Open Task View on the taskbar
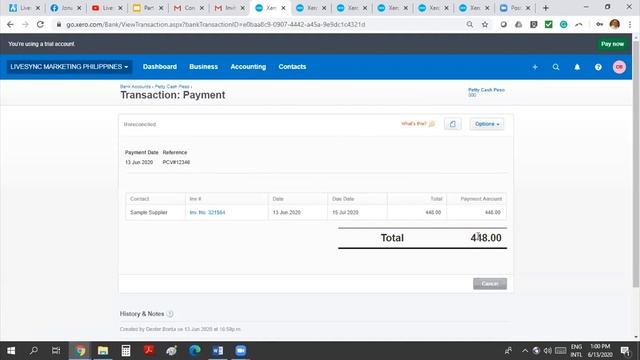640x360 pixels. [56, 351]
